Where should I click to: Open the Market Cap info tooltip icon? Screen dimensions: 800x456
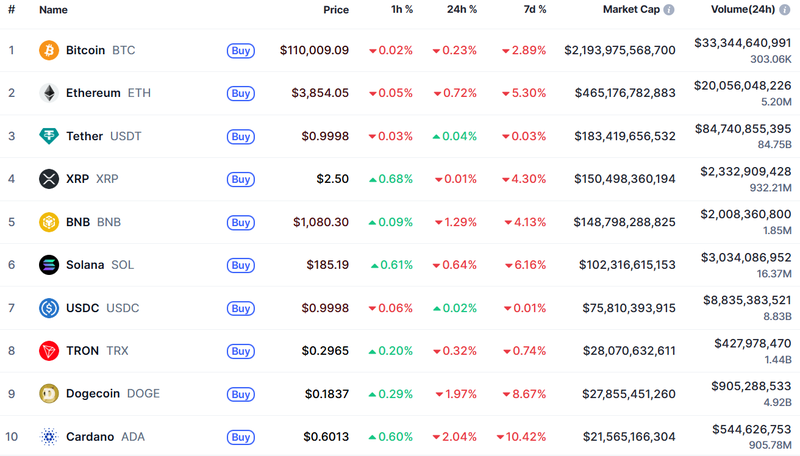tap(669, 10)
